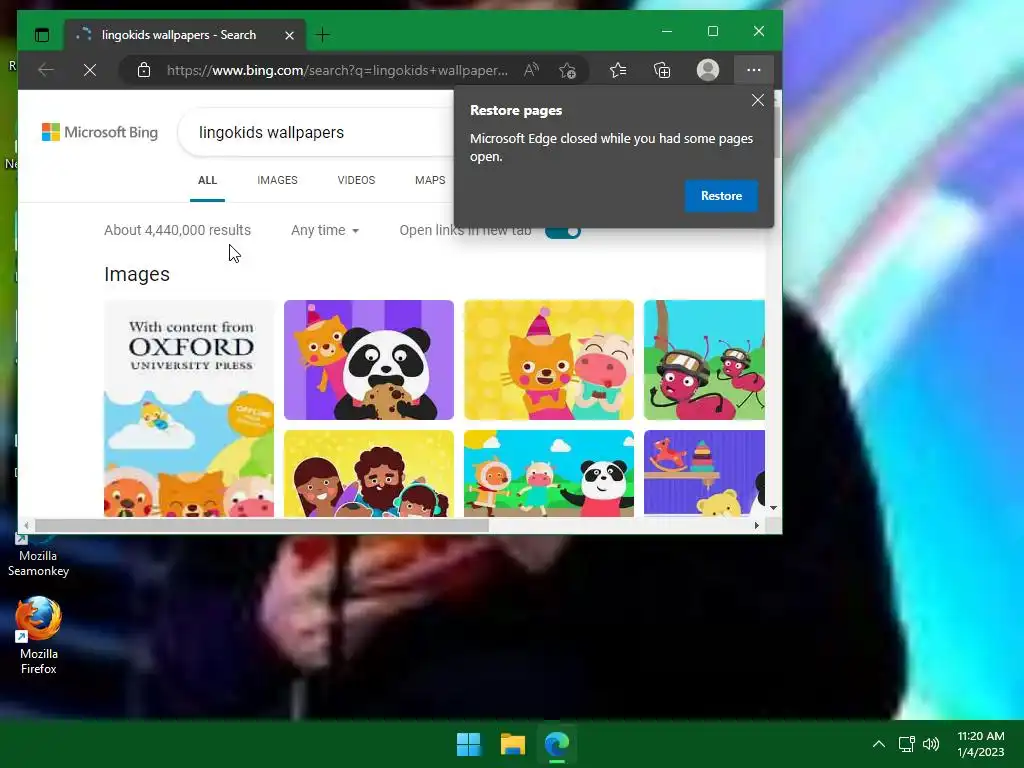This screenshot has width=1024, height=768.
Task: Open a new tab with the plus button
Action: pos(323,35)
